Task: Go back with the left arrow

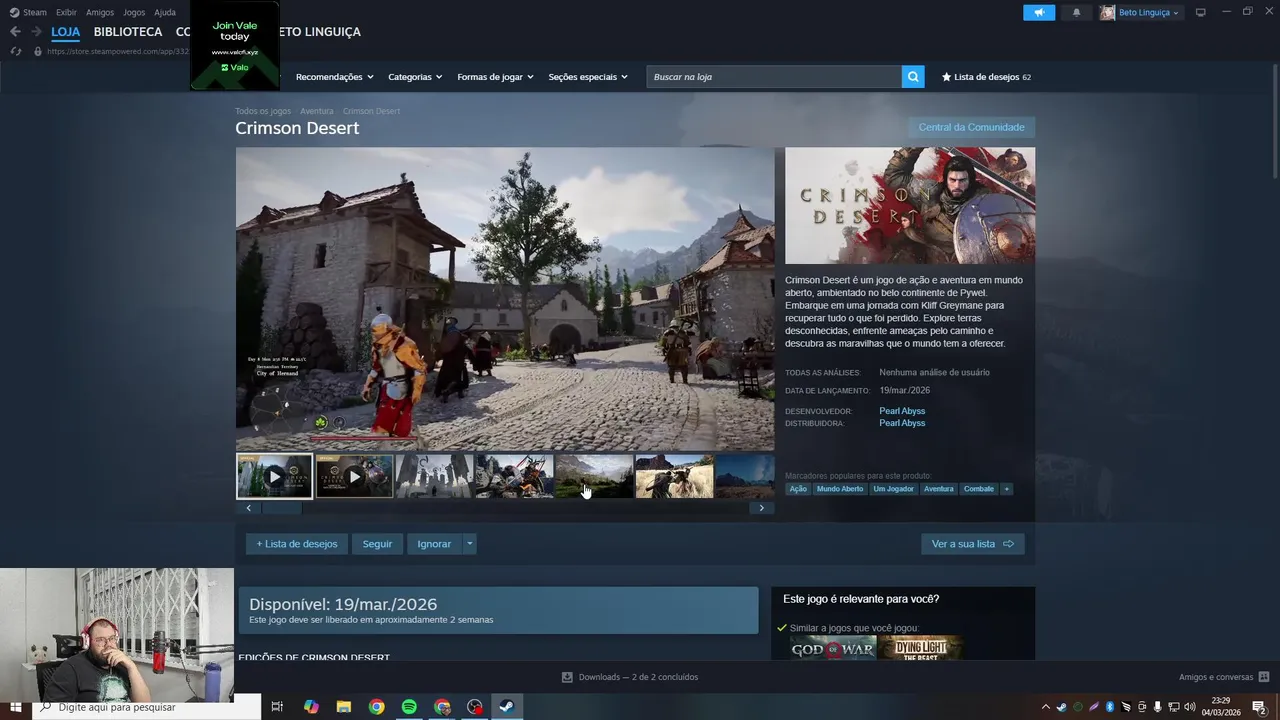Action: click(15, 32)
